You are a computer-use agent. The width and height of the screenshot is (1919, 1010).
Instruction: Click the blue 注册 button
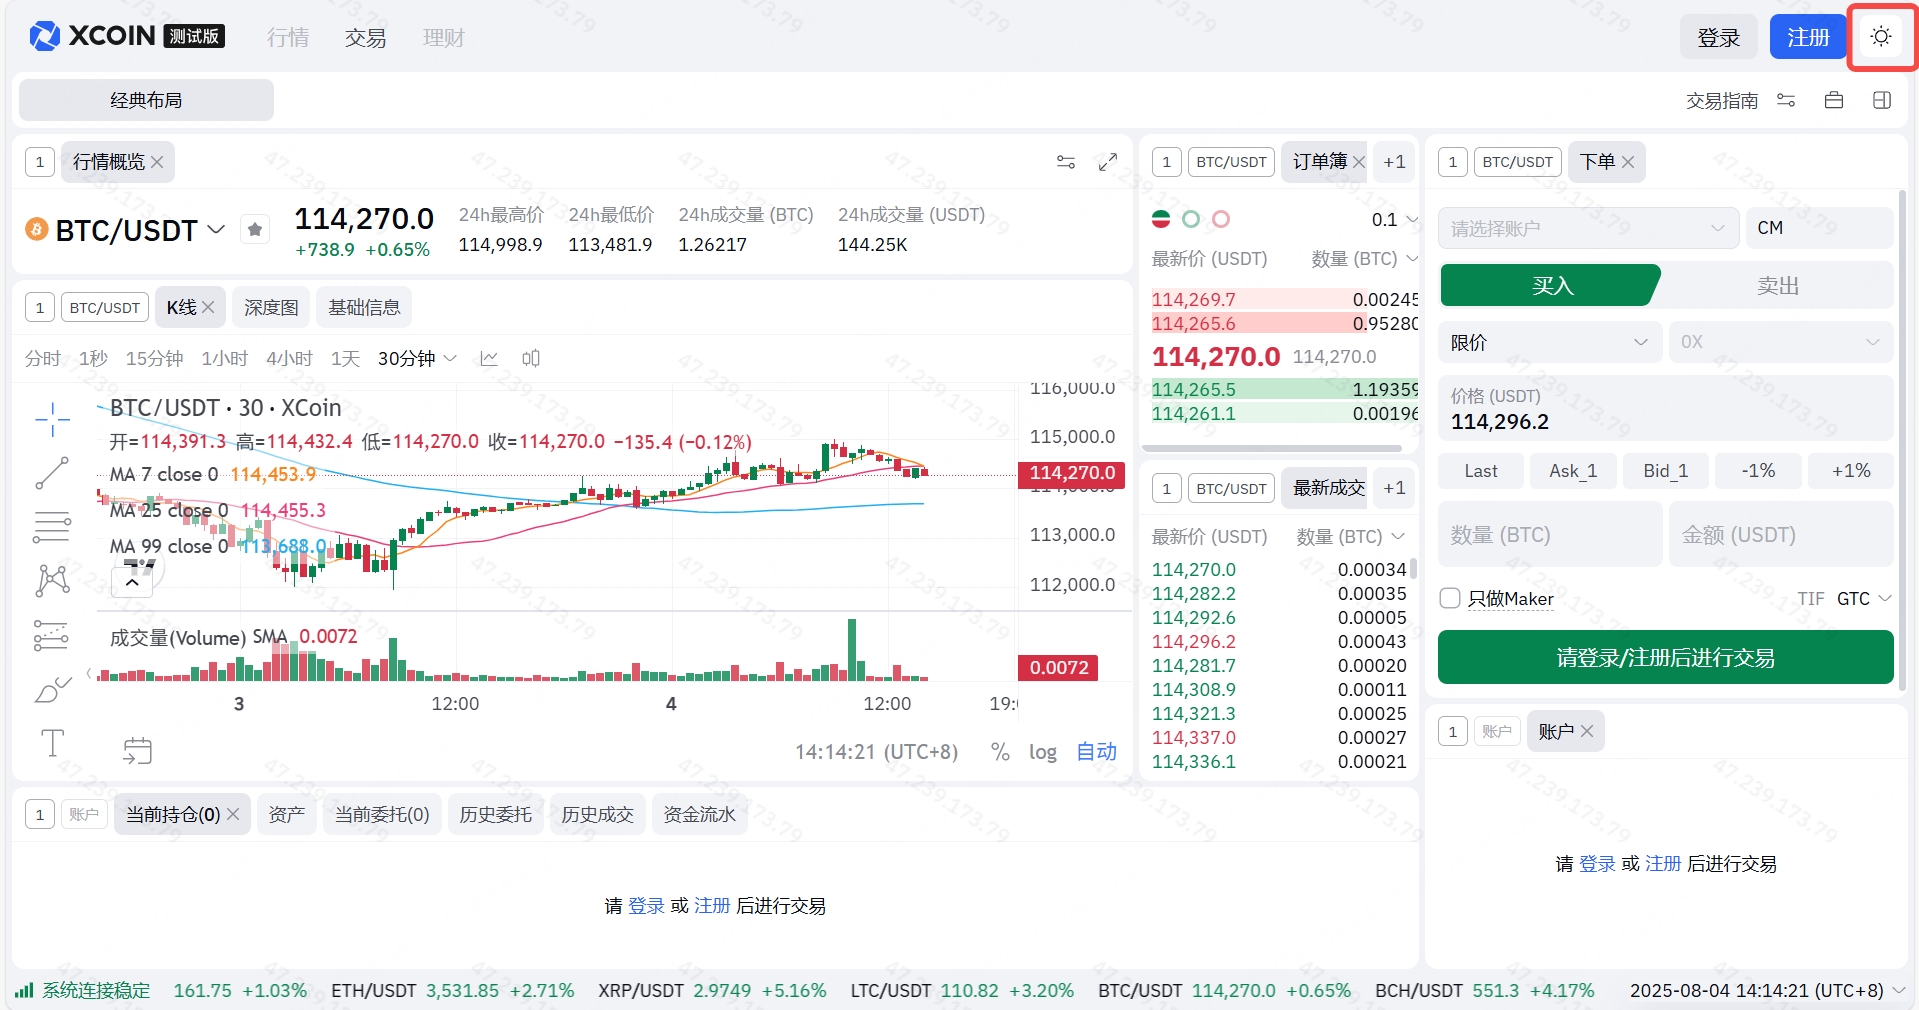click(x=1807, y=37)
